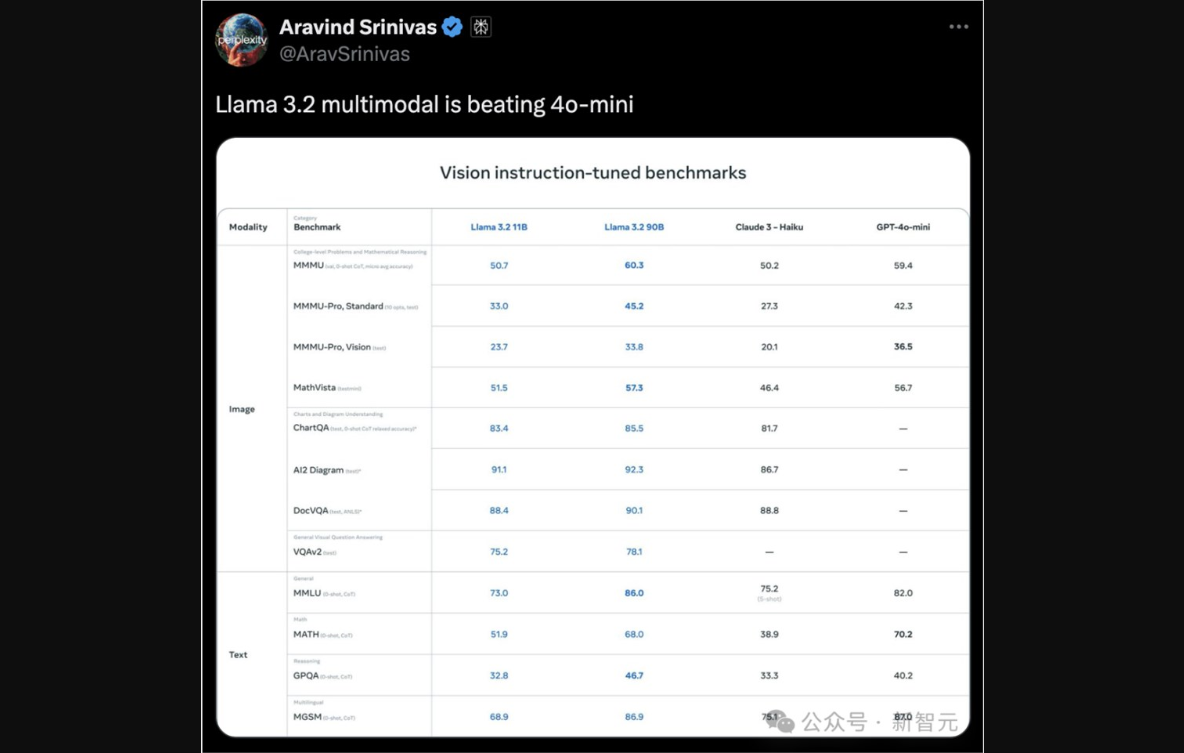Click the affiliation badge beside verified checkmark
The image size is (1184, 753).
click(481, 27)
